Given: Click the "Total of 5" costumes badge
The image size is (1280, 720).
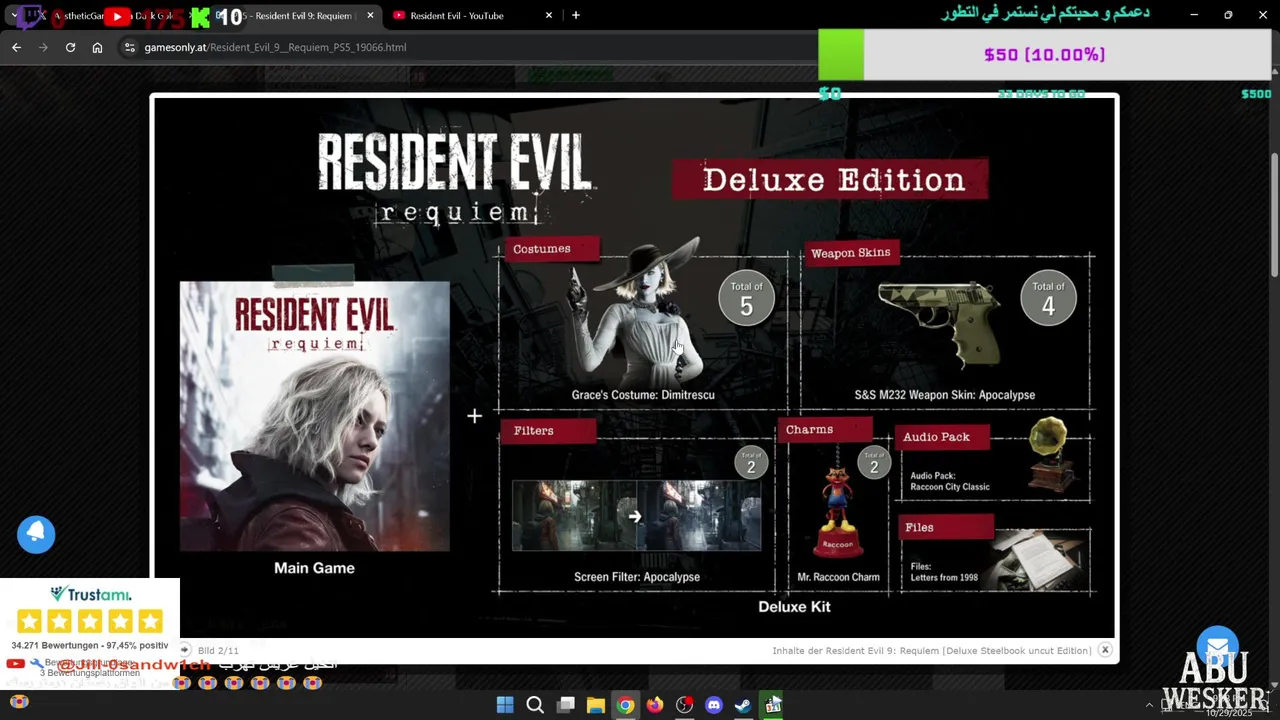Looking at the screenshot, I should pos(746,299).
